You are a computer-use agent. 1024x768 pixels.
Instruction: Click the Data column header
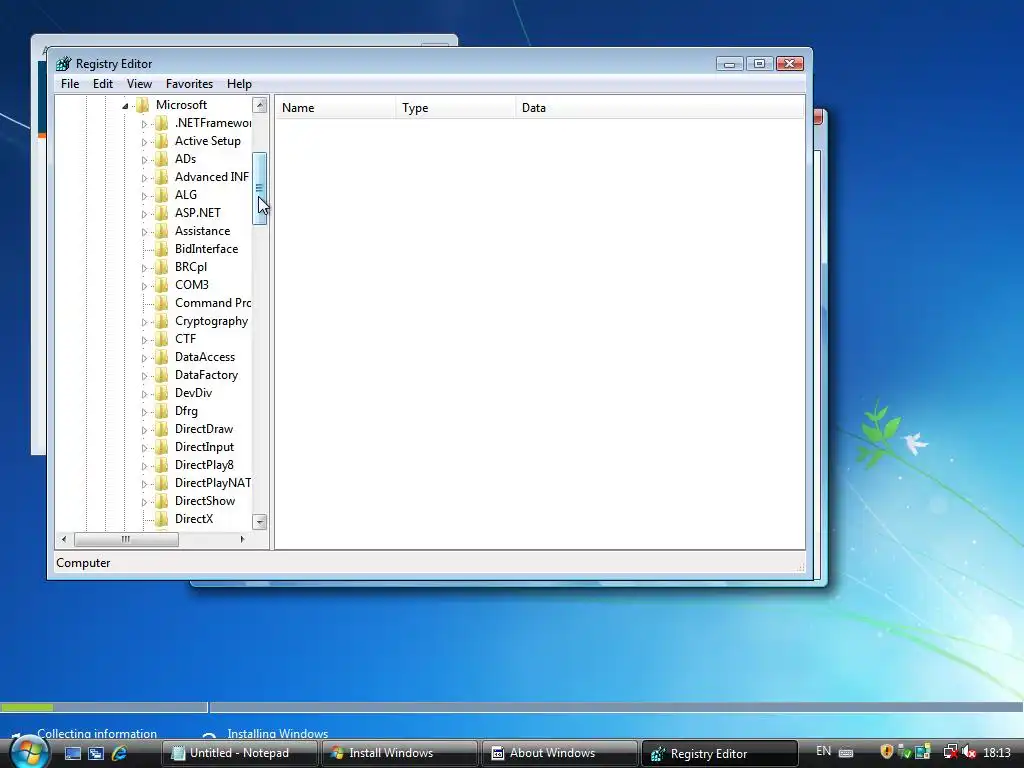click(660, 108)
